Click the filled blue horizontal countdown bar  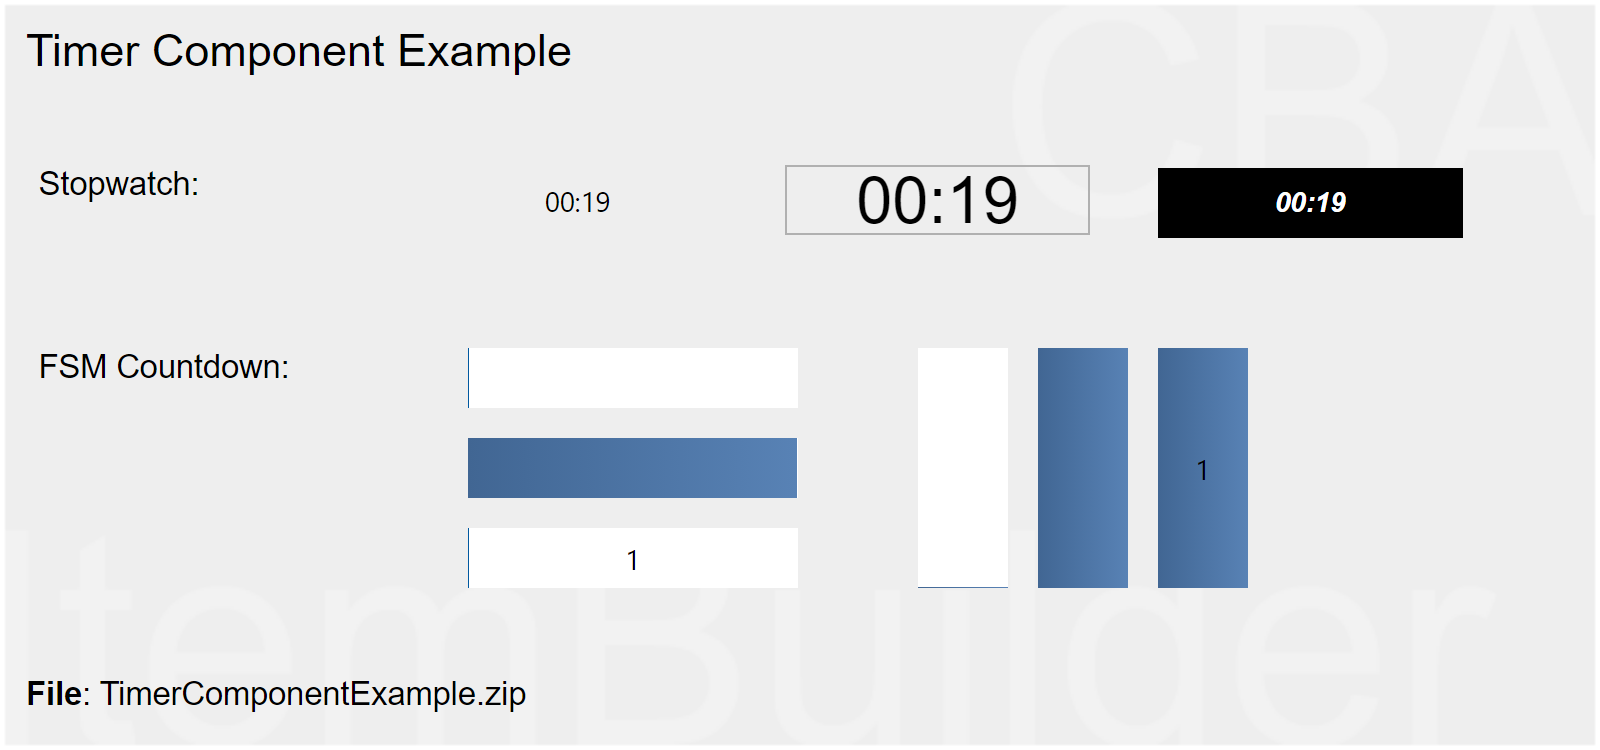(633, 468)
